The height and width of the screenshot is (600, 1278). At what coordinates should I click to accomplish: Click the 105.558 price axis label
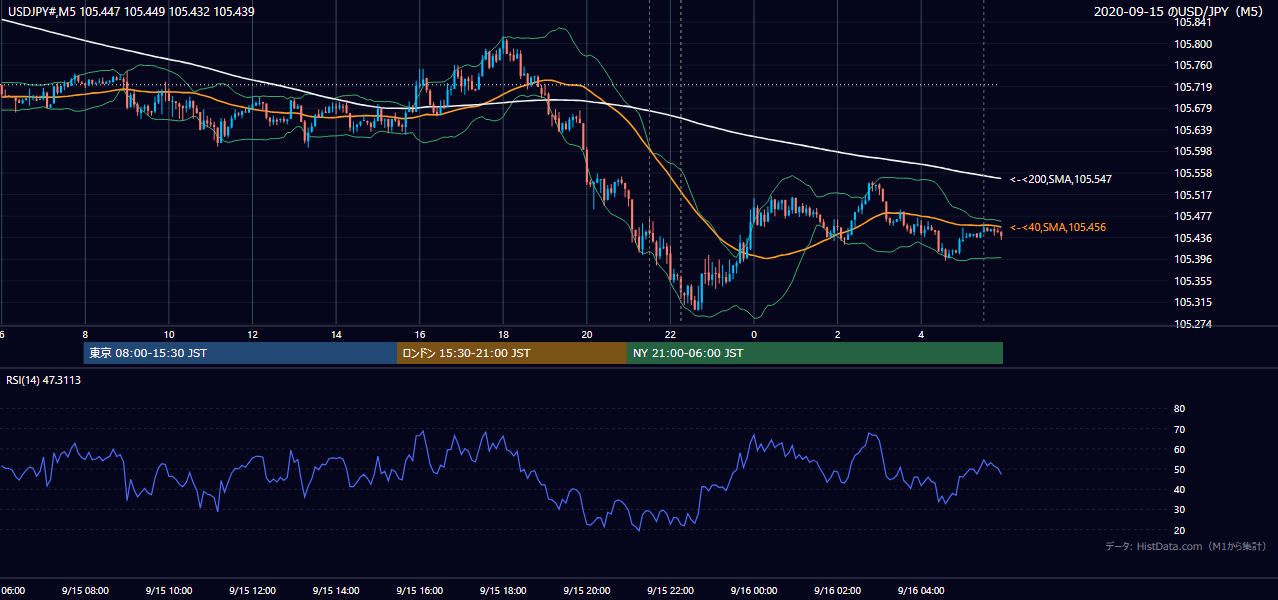coord(1193,173)
